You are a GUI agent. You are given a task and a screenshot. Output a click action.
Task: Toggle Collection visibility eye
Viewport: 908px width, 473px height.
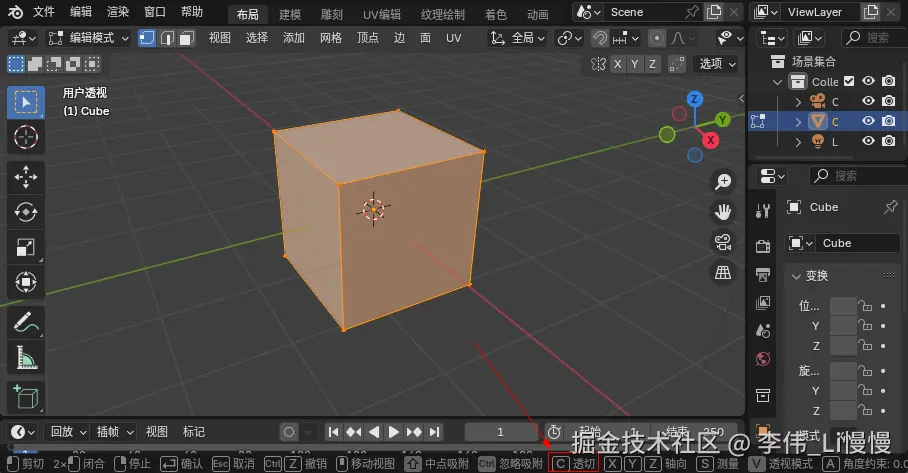click(x=868, y=81)
